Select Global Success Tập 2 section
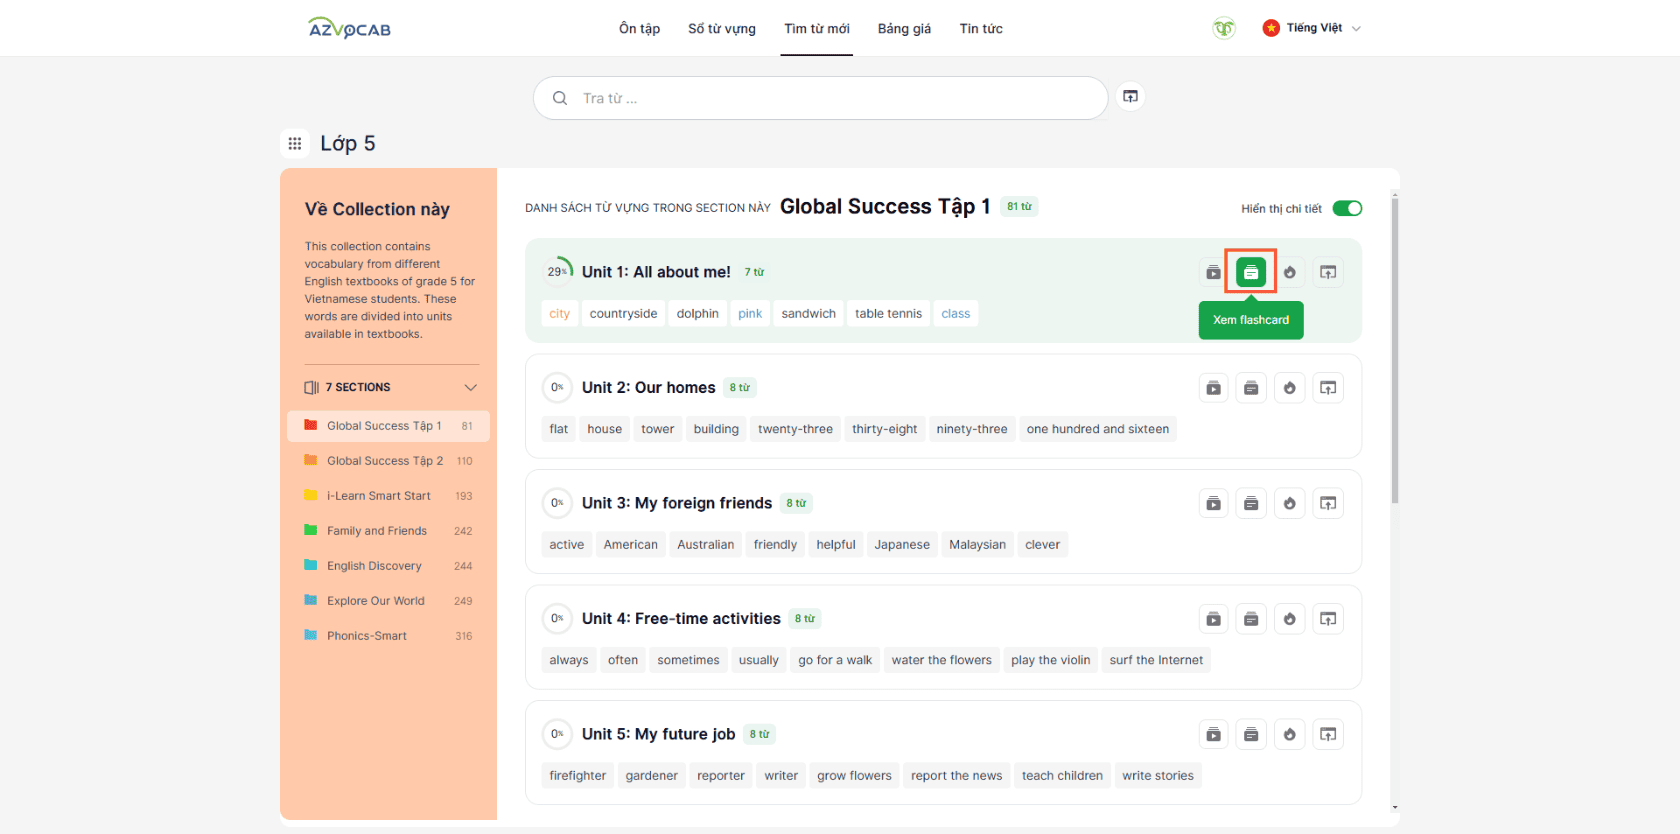 [x=388, y=461]
